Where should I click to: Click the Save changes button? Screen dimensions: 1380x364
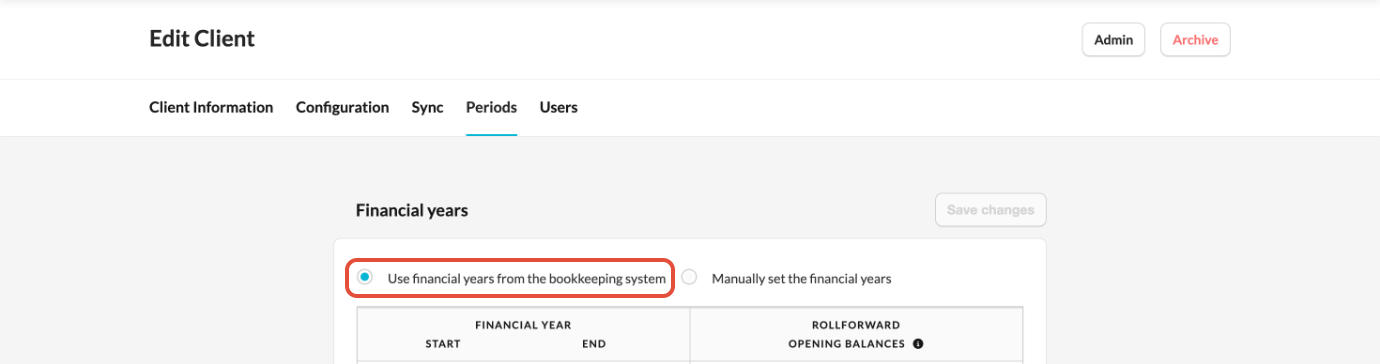point(990,210)
